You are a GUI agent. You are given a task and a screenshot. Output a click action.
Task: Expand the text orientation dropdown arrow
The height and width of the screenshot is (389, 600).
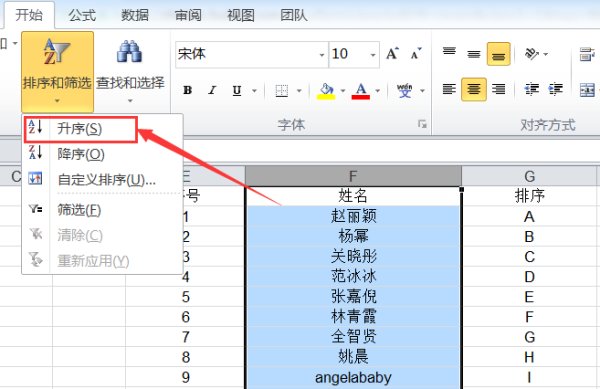[x=545, y=54]
